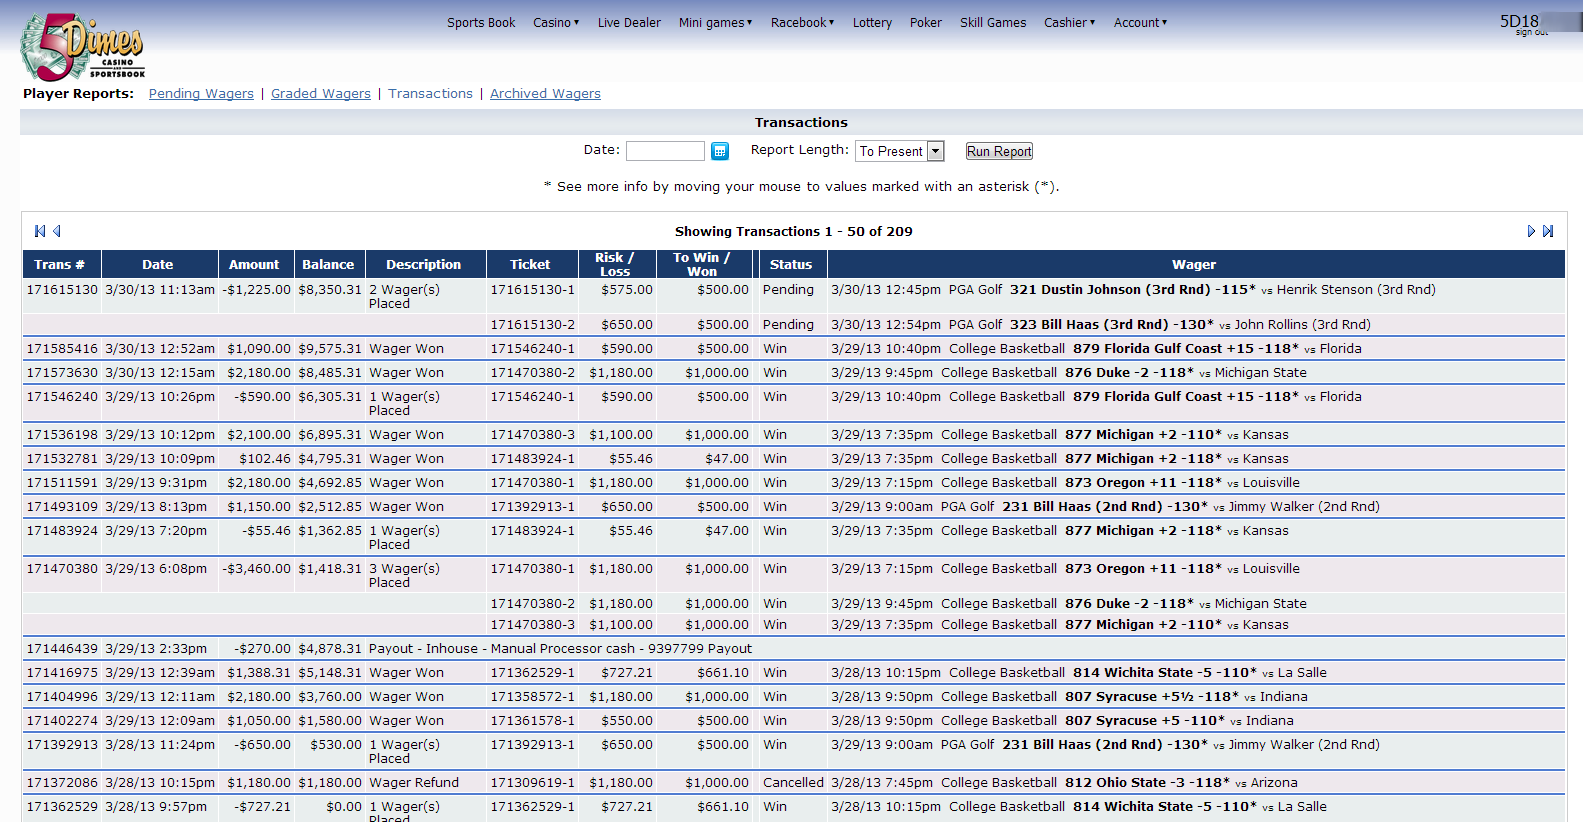
Task: Click the Date column header
Action: coord(158,264)
